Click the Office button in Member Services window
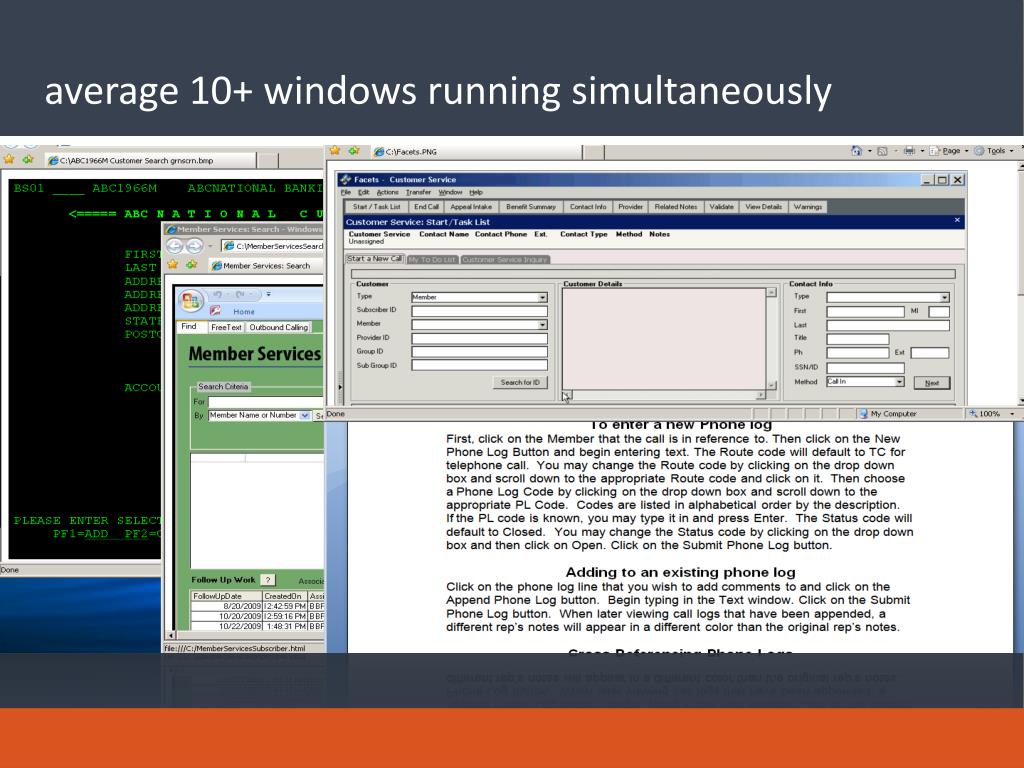This screenshot has width=1024, height=768. [x=191, y=300]
